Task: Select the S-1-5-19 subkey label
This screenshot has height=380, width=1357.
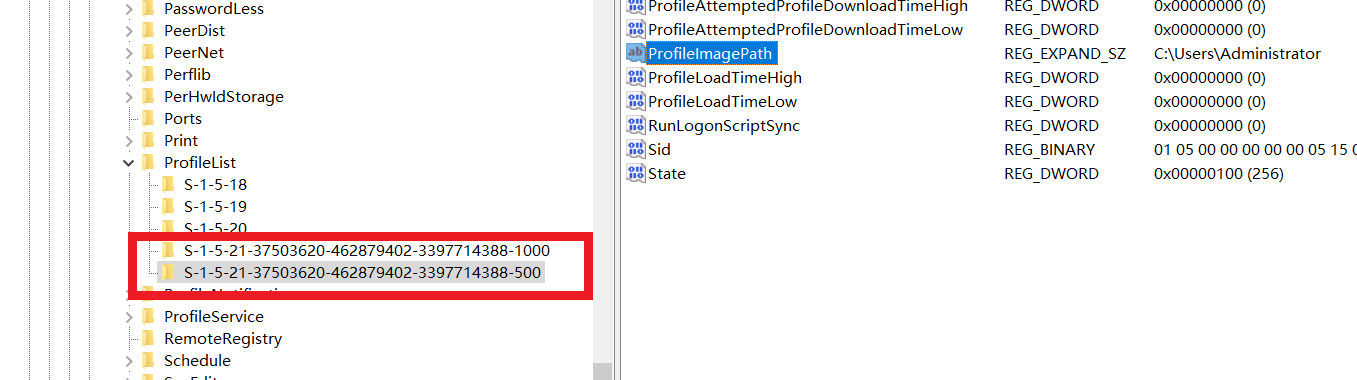Action: 215,206
